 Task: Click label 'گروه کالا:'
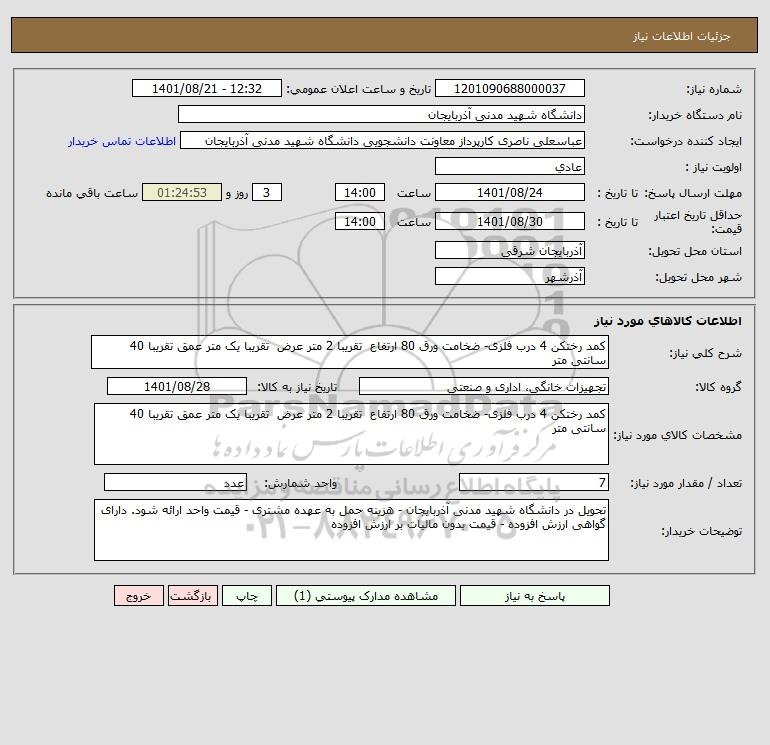pos(719,387)
